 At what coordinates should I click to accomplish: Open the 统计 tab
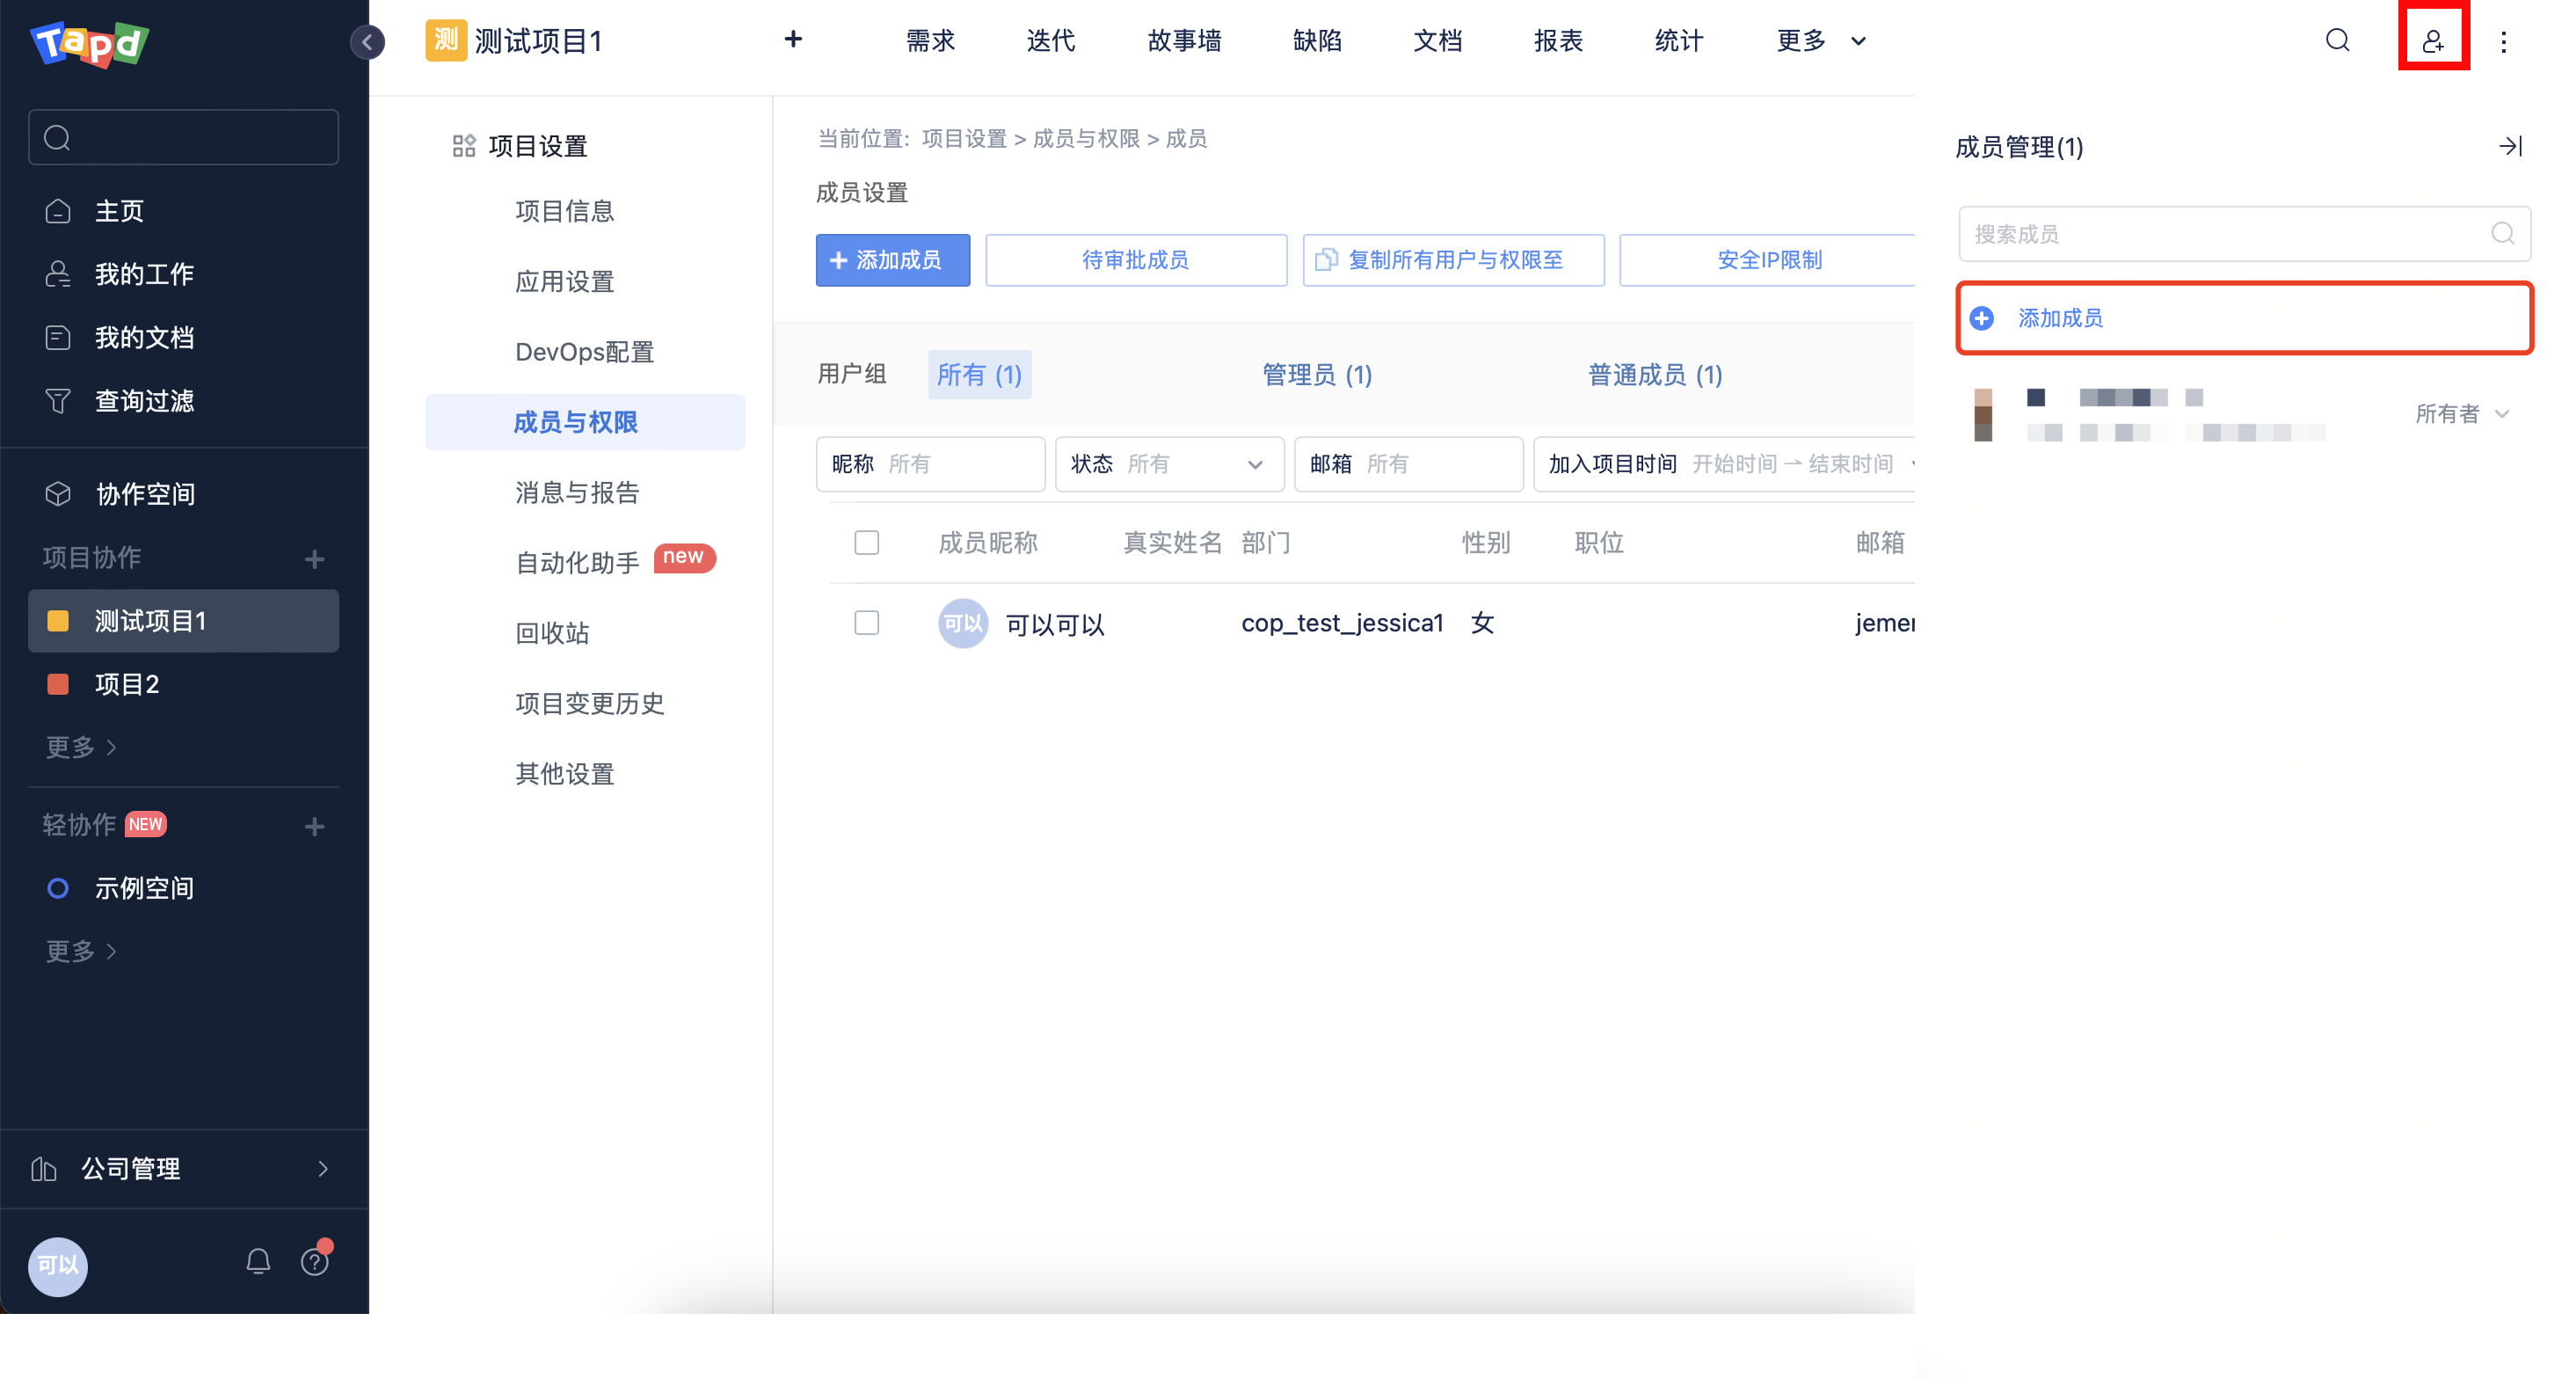point(1679,40)
